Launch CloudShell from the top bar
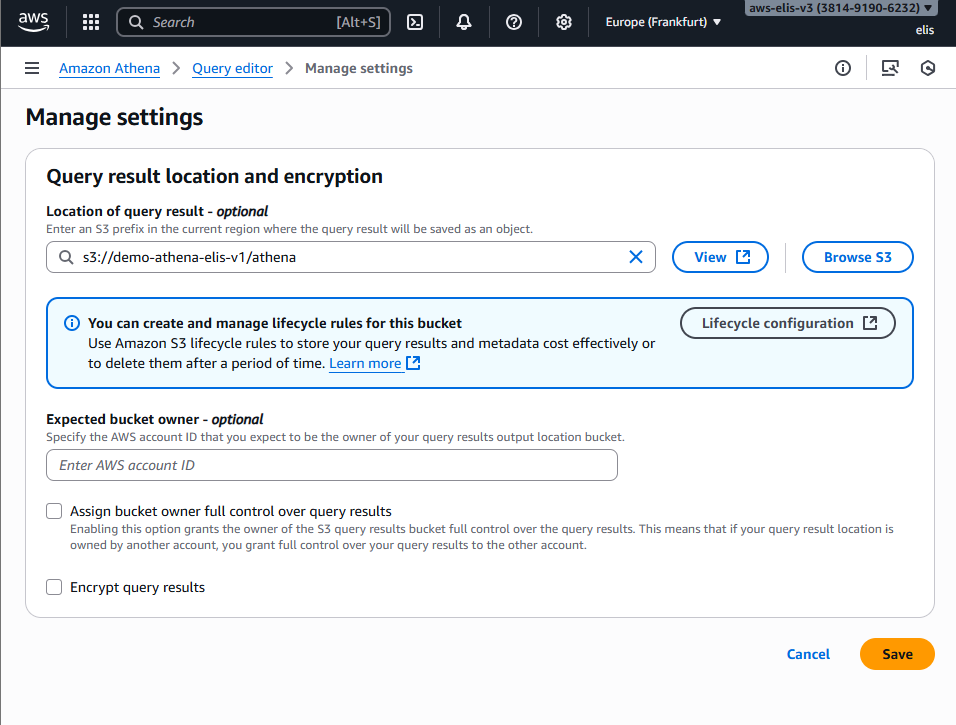Viewport: 956px width, 725px height. pyautogui.click(x=415, y=22)
